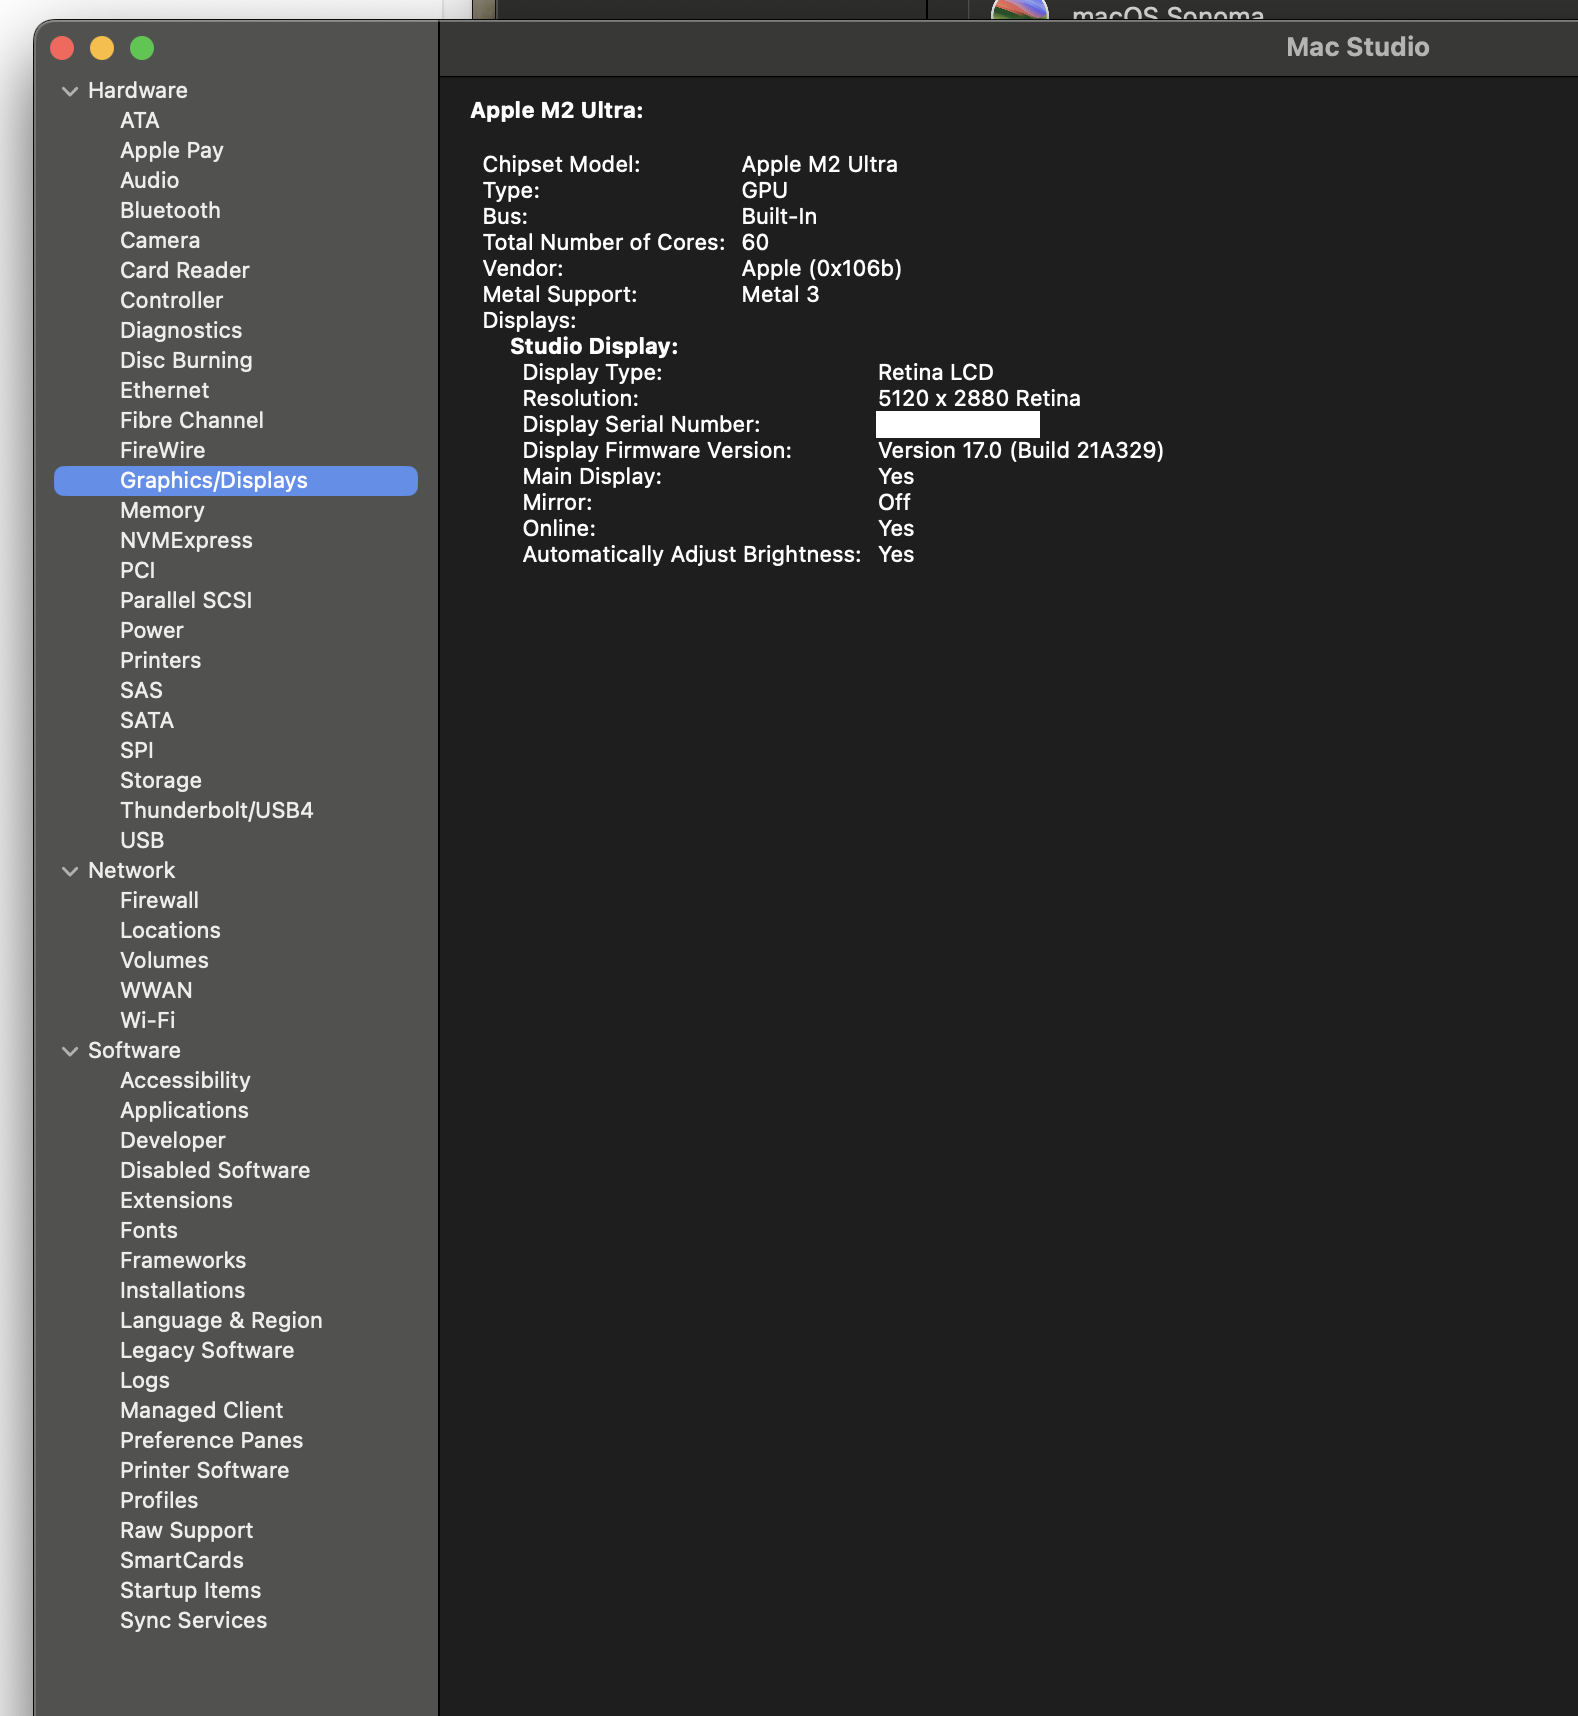
Task: Collapse the Software section chevron
Action: 70,1051
